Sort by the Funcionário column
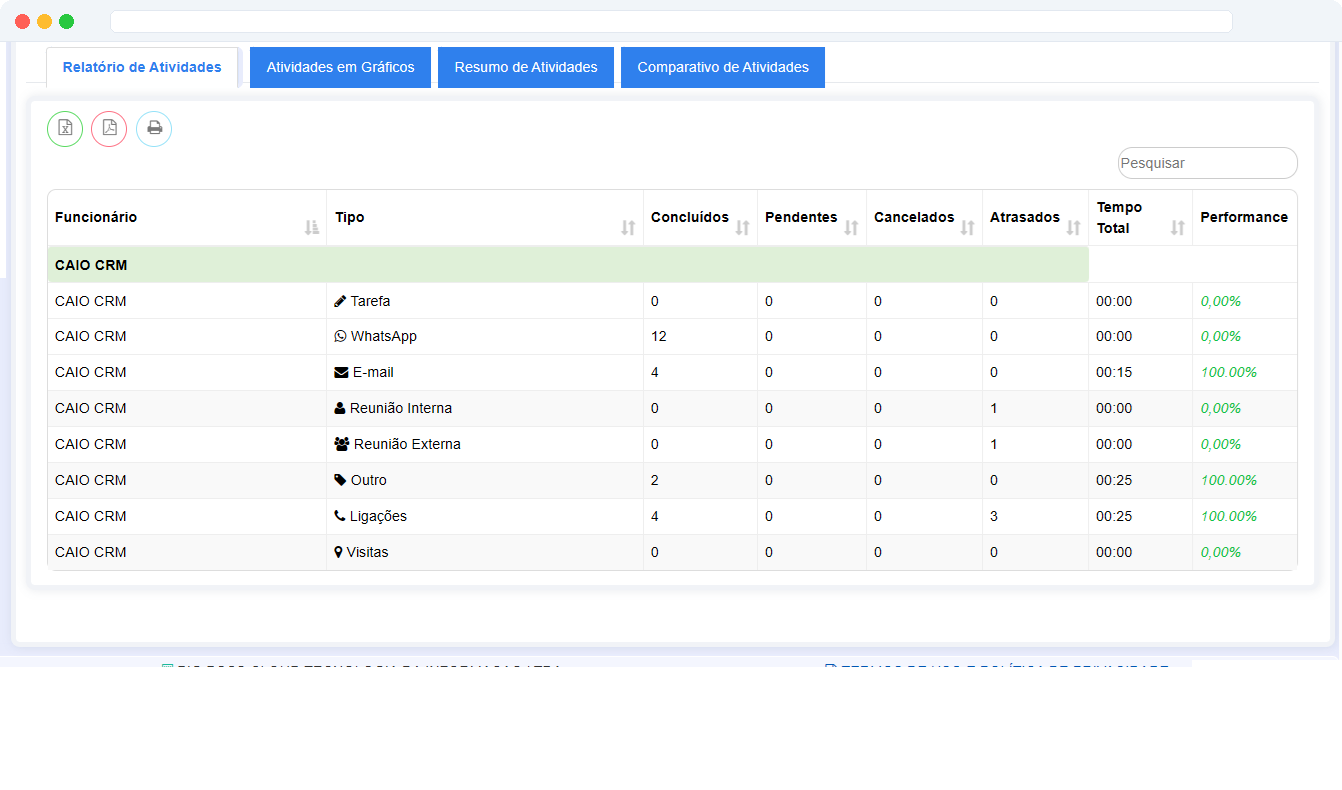This screenshot has height=790, width=1342. (x=311, y=228)
